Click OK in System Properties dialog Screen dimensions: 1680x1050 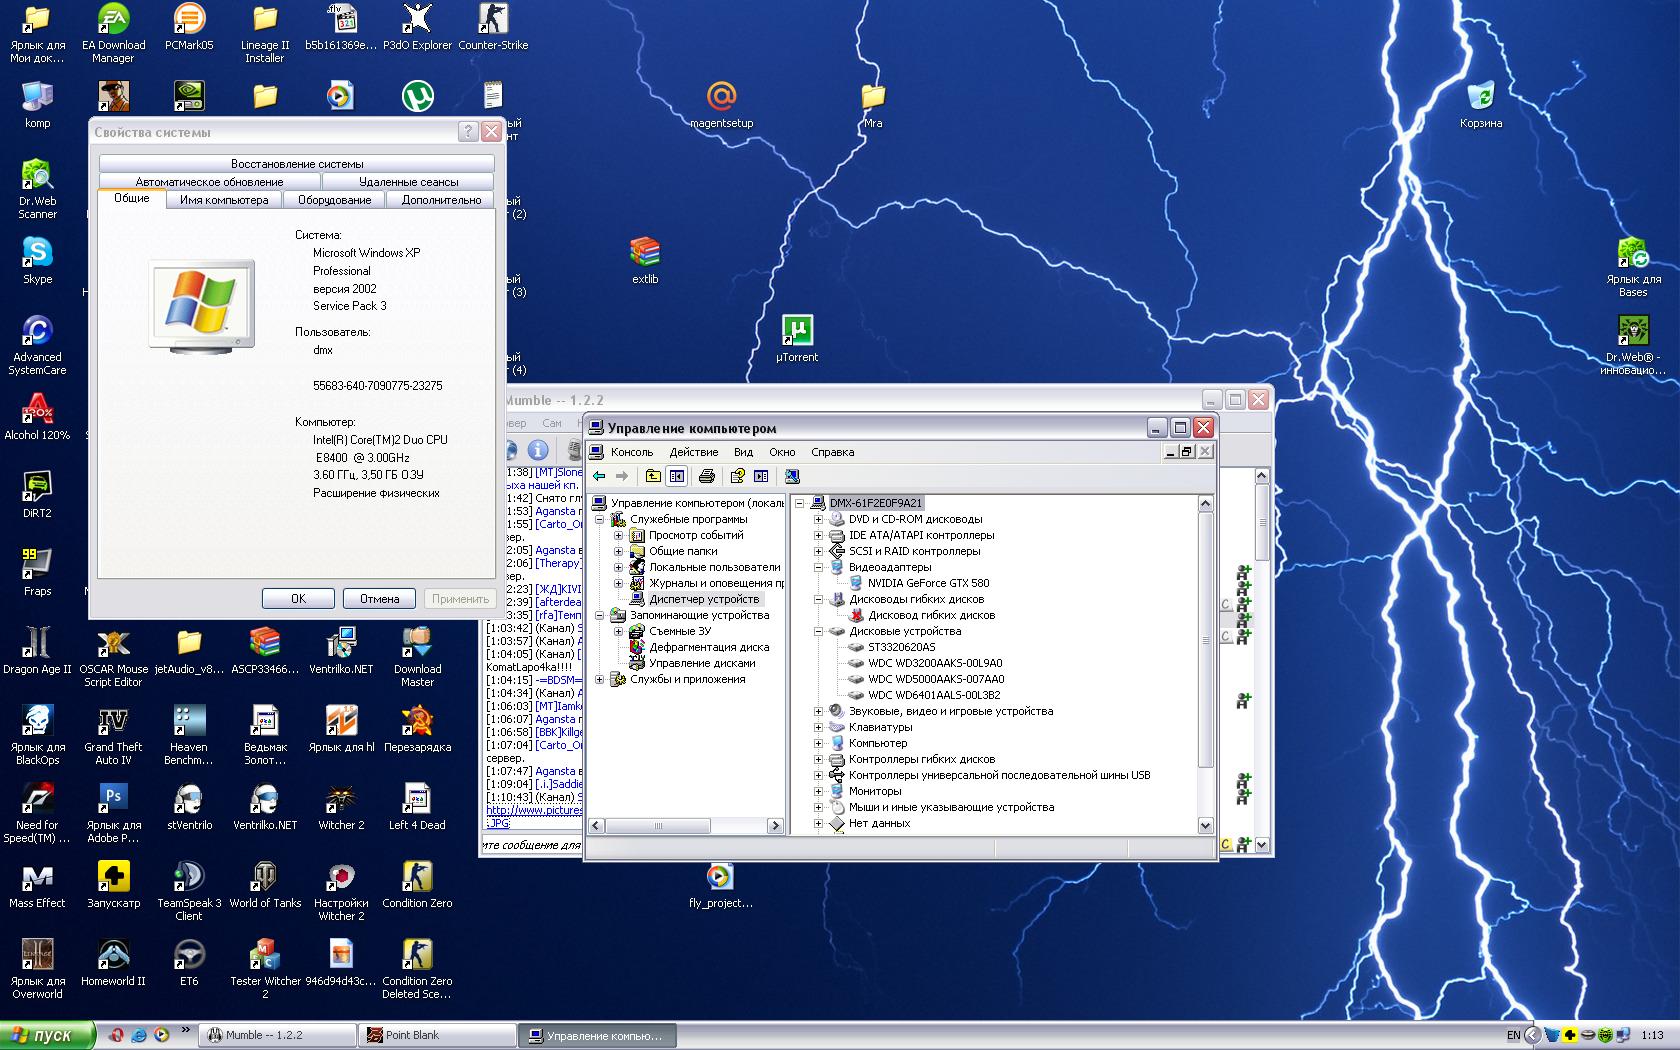click(298, 598)
